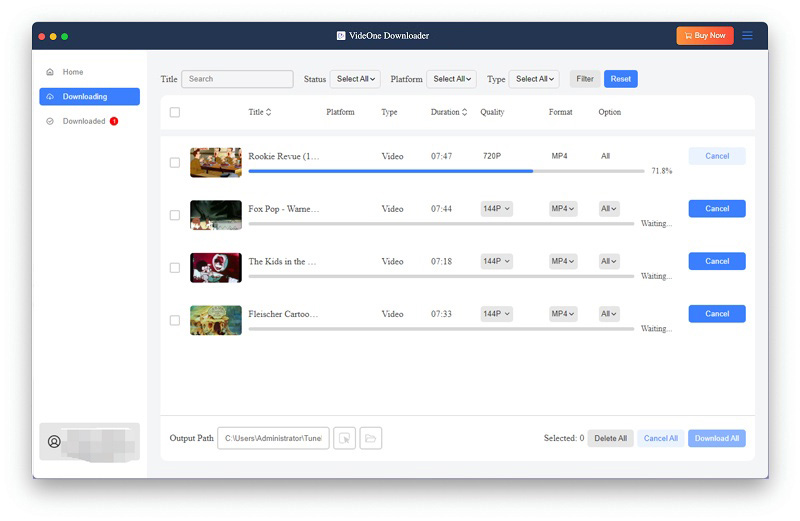Viewport: 800px width, 521px height.
Task: Click the Rookie Revue download progress bar
Action: click(x=445, y=171)
